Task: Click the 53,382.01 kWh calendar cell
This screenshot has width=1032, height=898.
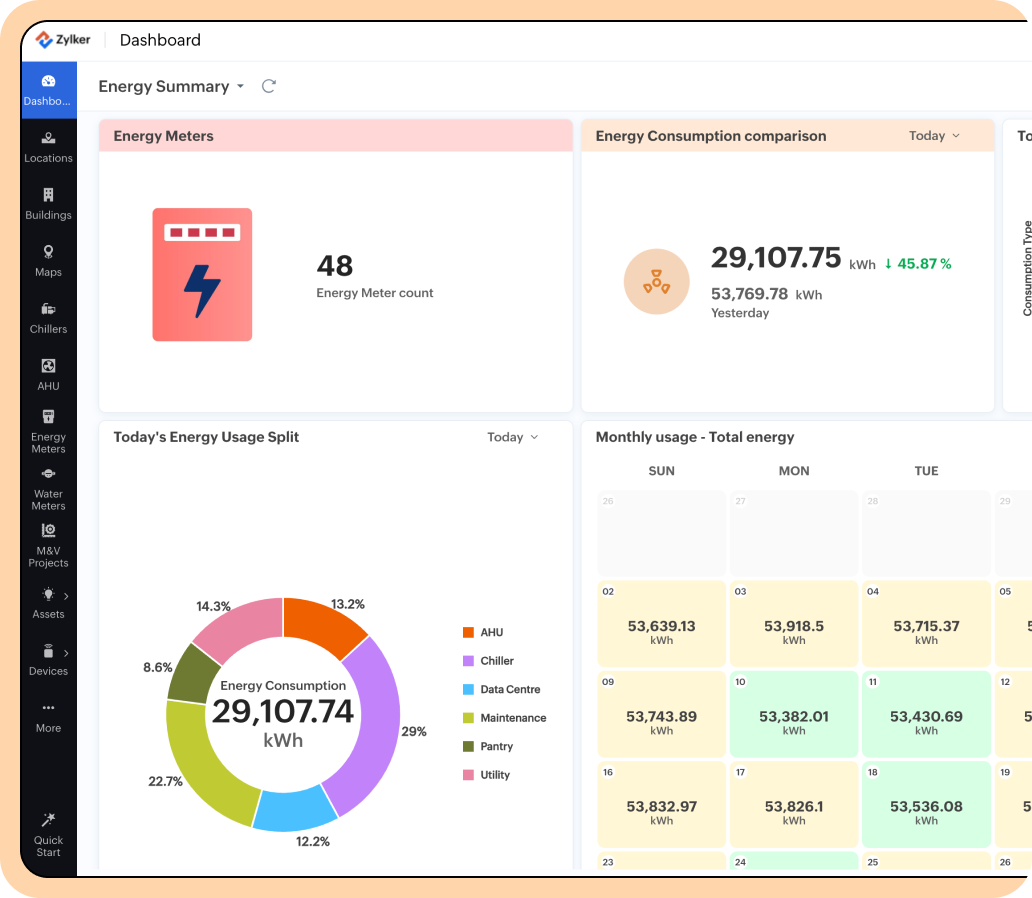Action: (793, 714)
